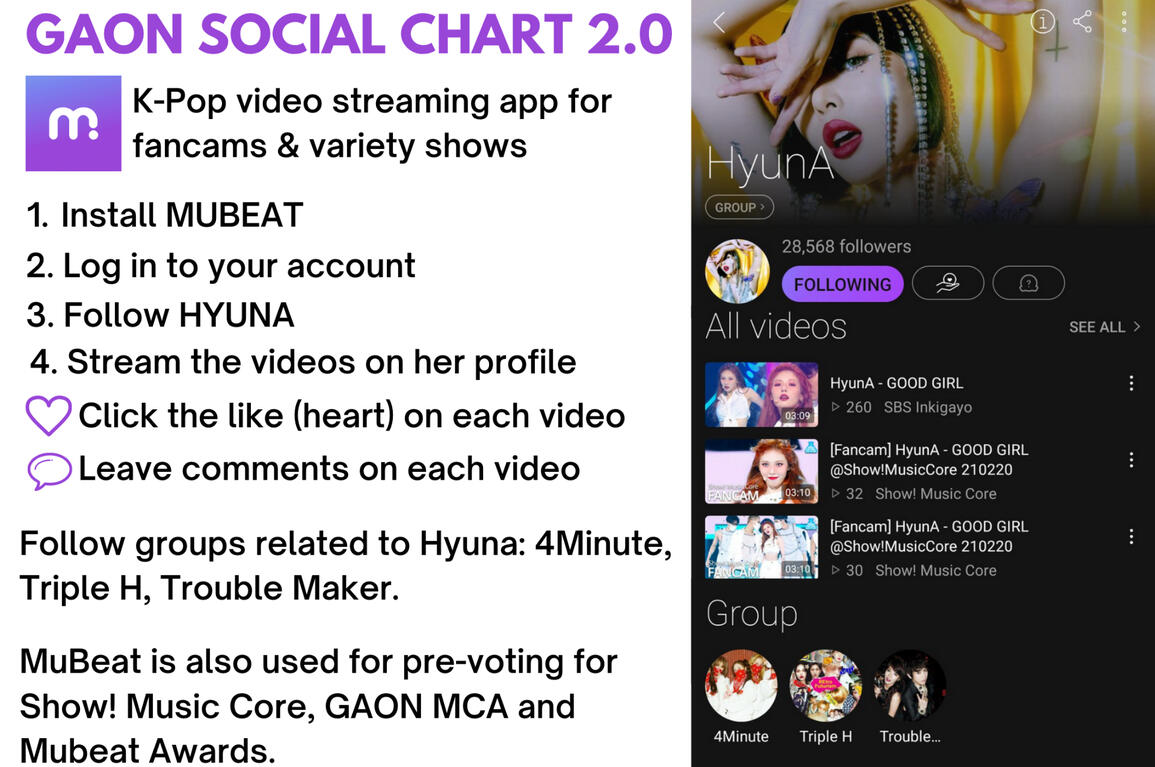
Task: Open the Fancam video with 30 plays
Action: [x=762, y=547]
